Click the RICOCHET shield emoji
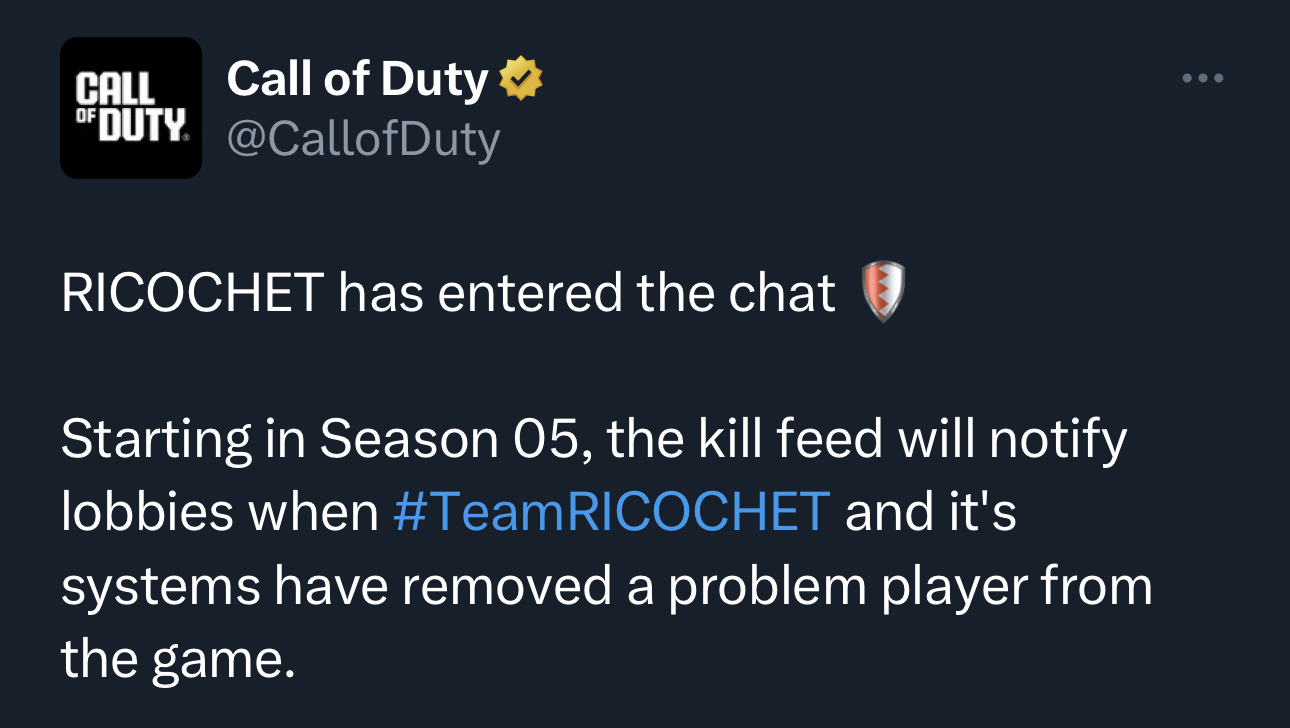Screen dimensions: 1290x728 tap(883, 292)
